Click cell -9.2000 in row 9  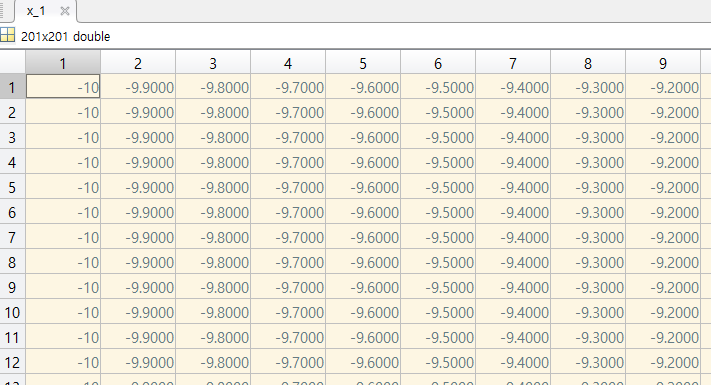coord(663,287)
